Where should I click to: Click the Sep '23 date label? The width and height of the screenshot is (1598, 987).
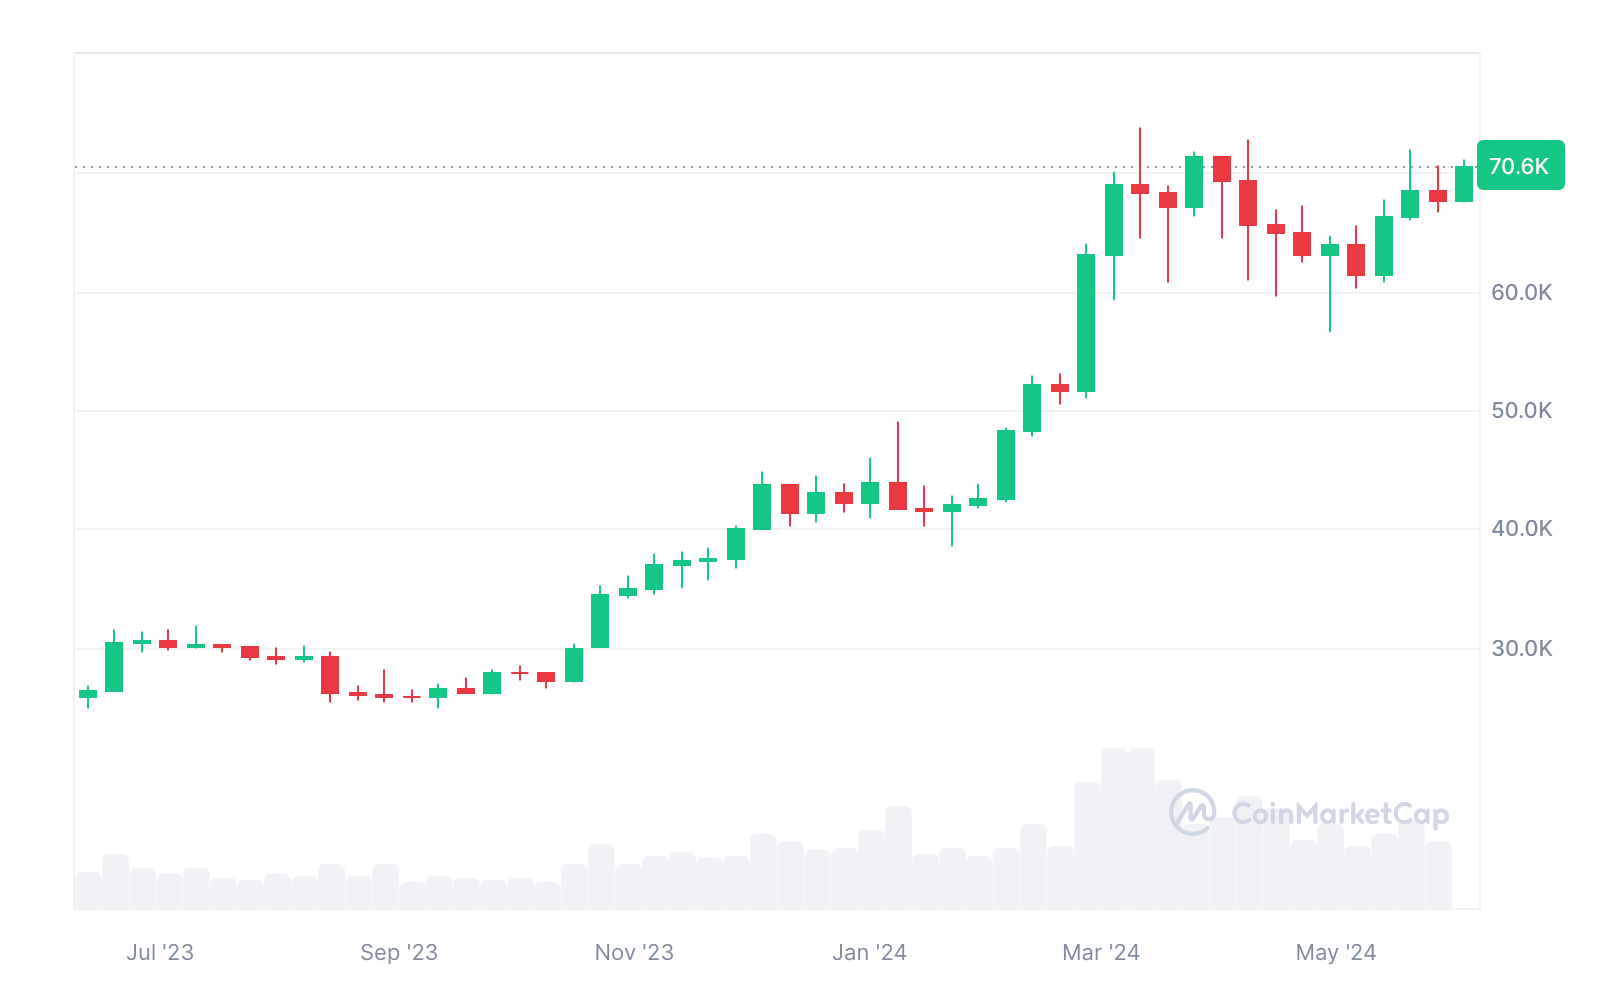point(399,952)
